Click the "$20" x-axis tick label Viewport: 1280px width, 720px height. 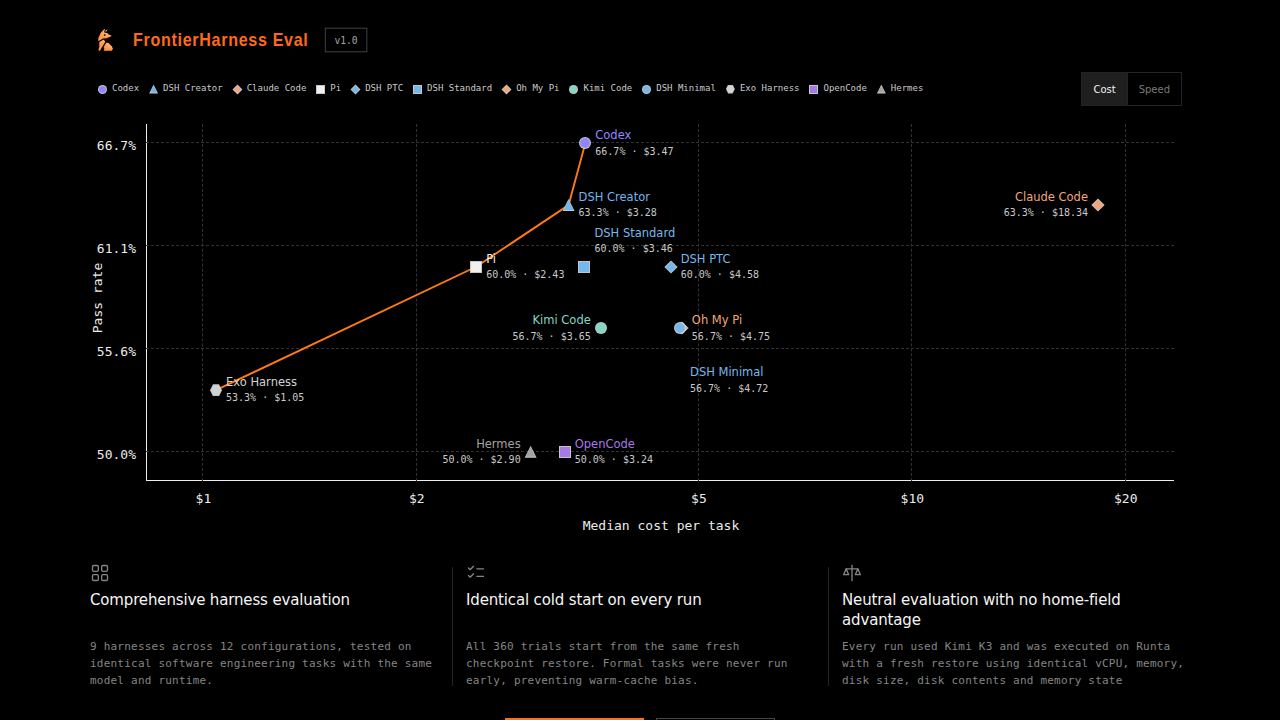click(1126, 498)
